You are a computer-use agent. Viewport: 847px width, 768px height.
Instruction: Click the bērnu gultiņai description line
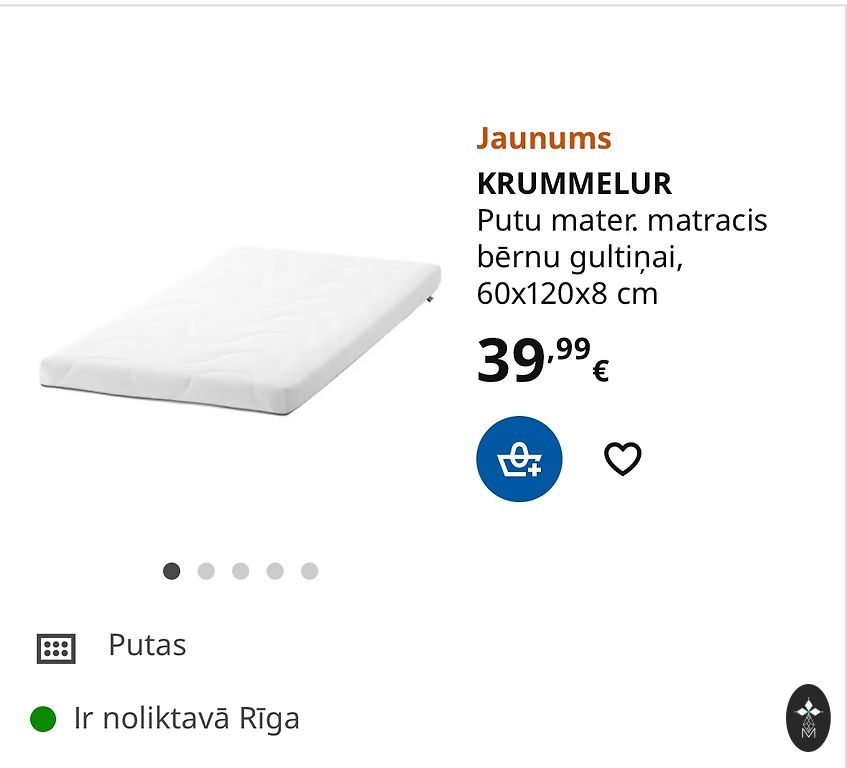click(x=580, y=258)
